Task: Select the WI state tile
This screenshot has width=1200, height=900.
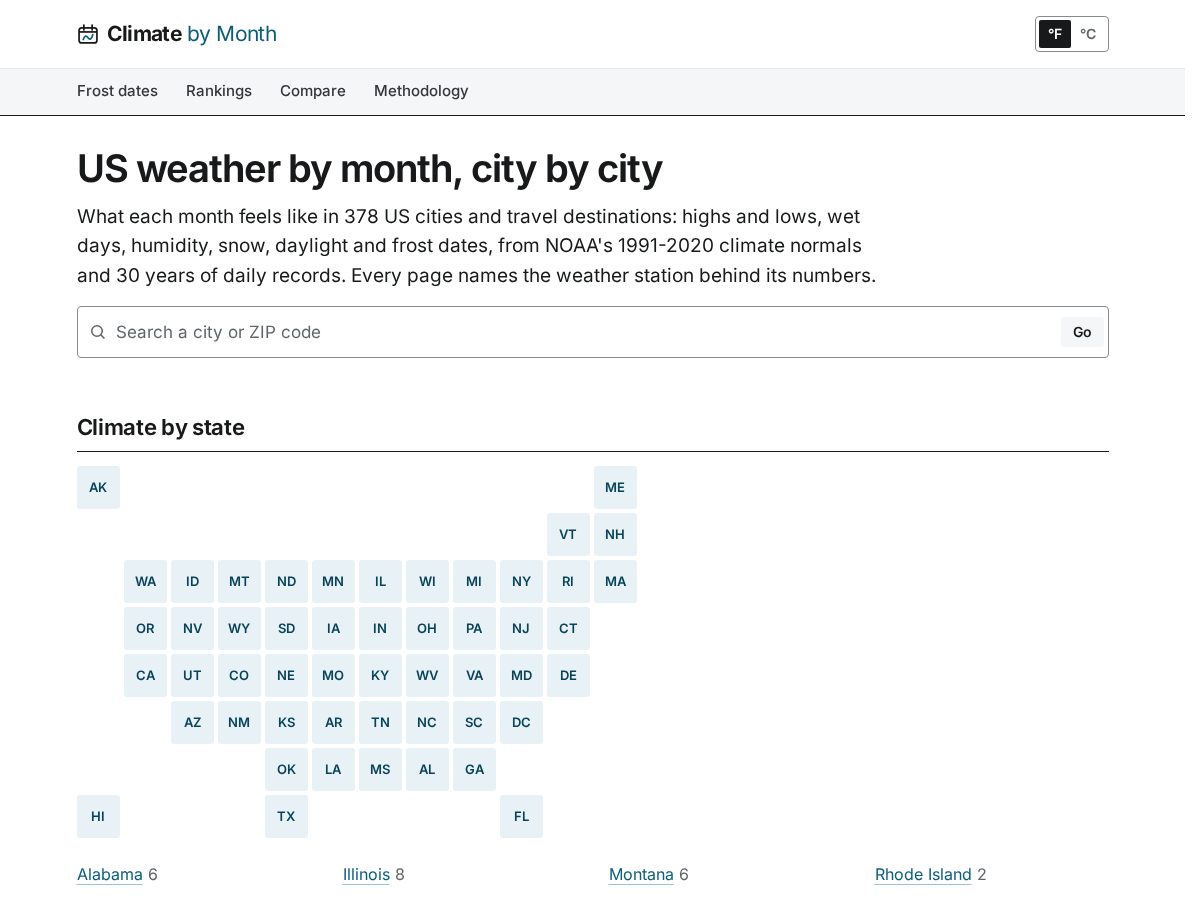Action: (427, 582)
